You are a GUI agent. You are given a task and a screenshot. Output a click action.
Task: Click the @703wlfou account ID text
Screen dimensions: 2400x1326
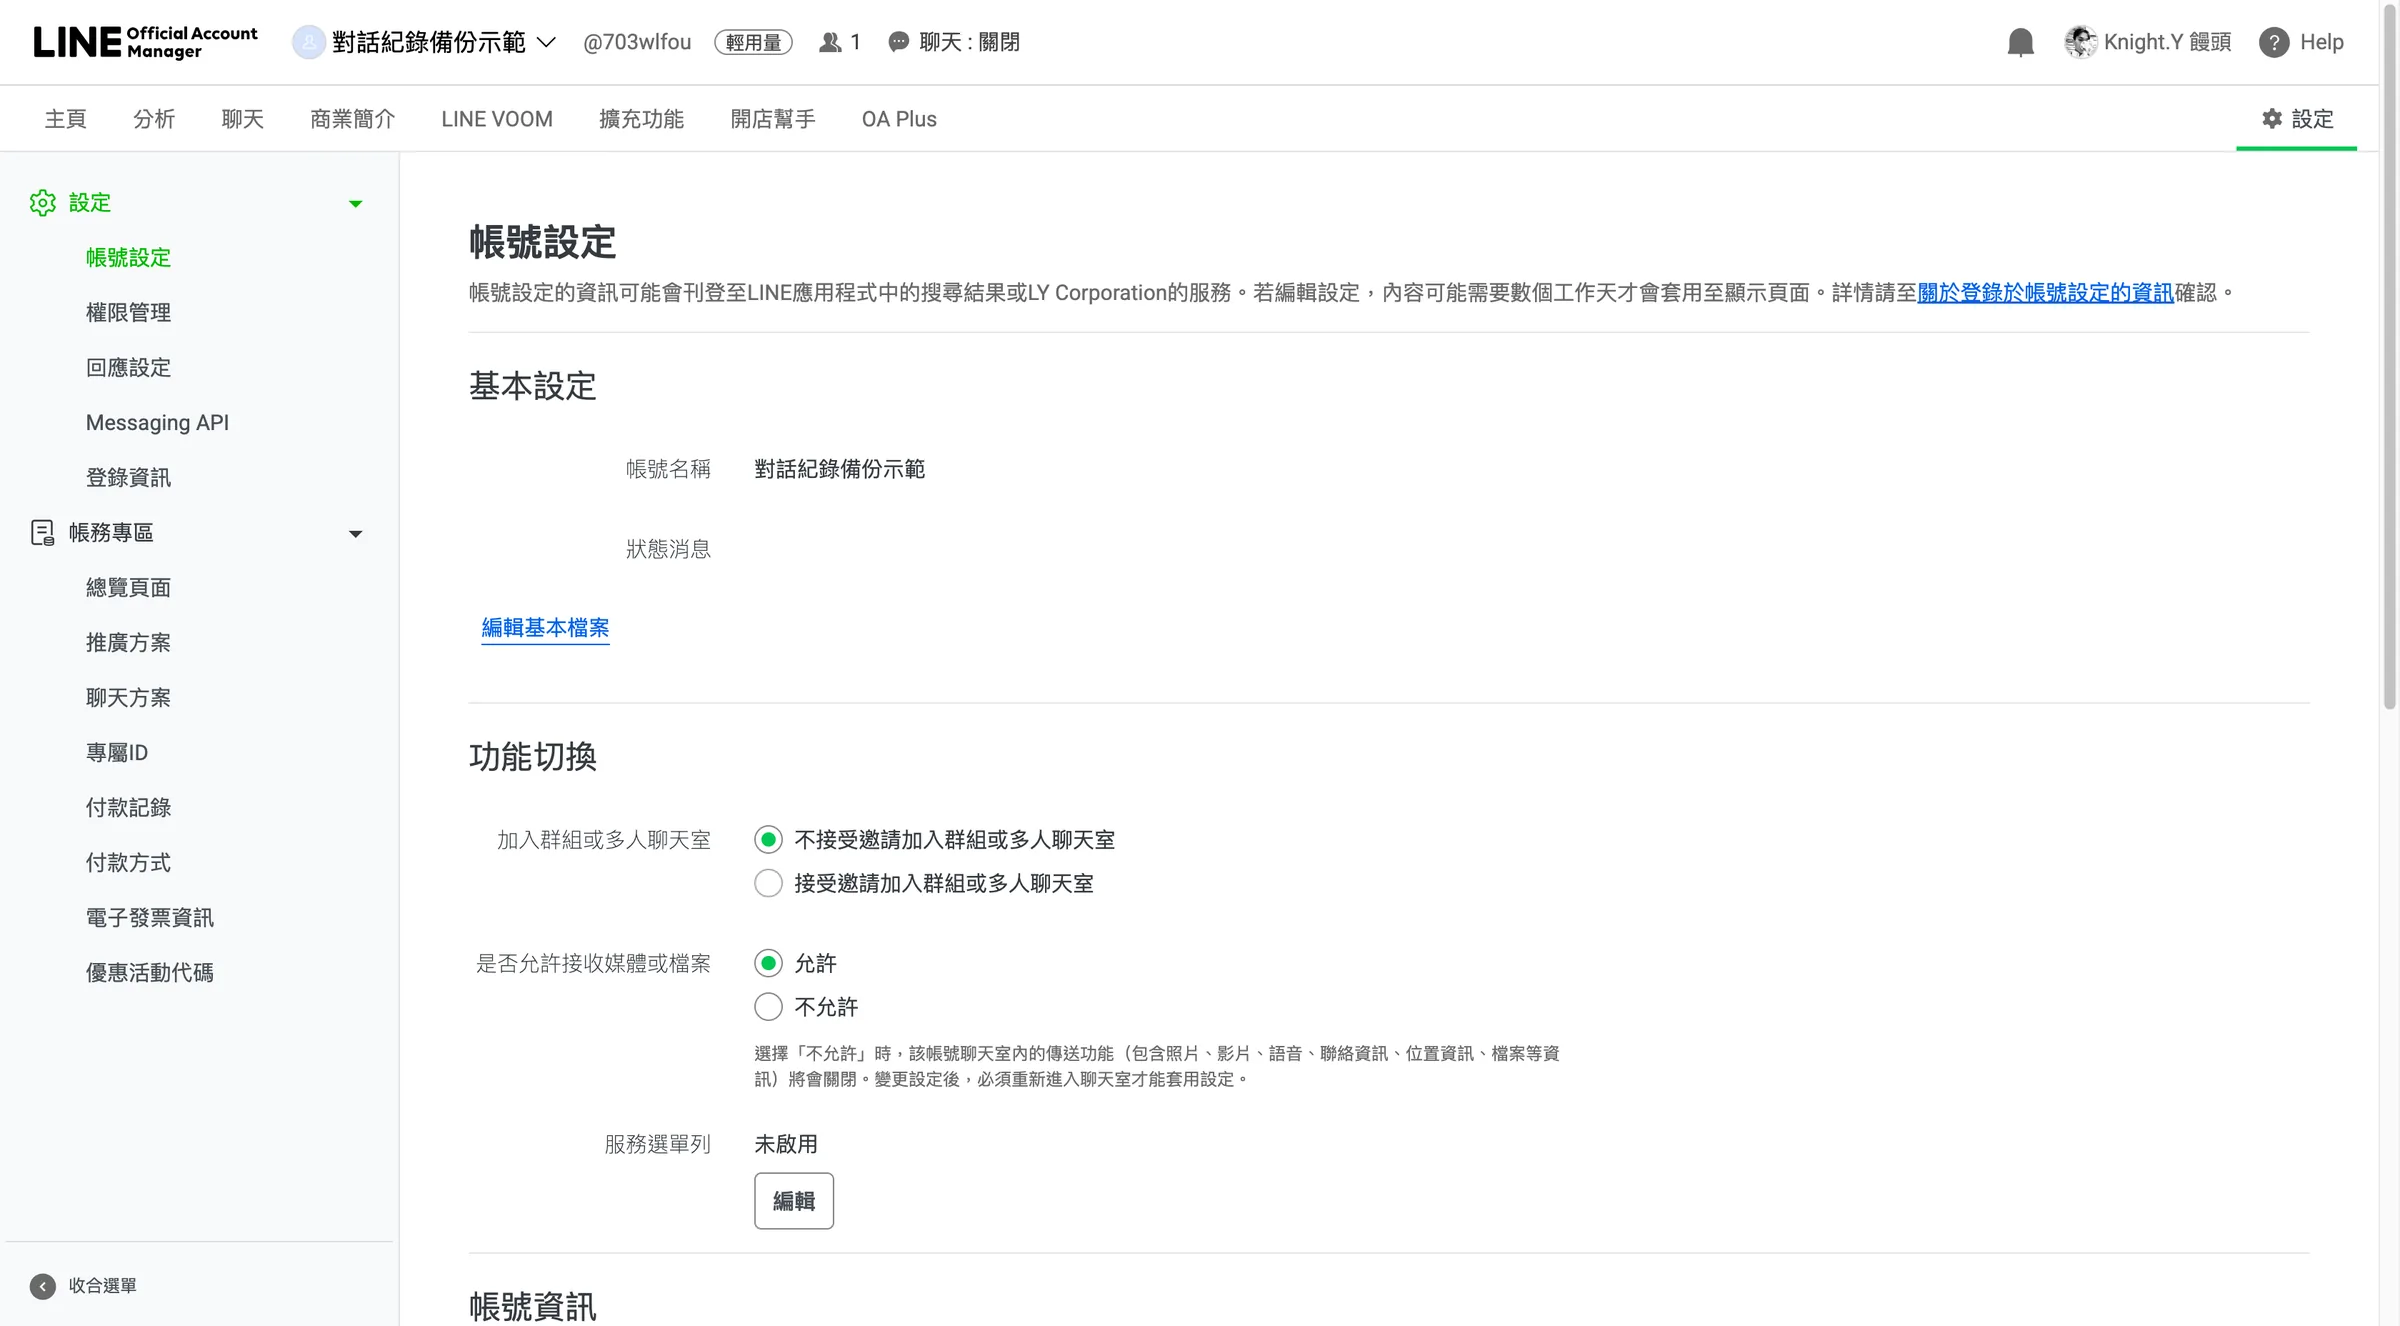coord(637,42)
